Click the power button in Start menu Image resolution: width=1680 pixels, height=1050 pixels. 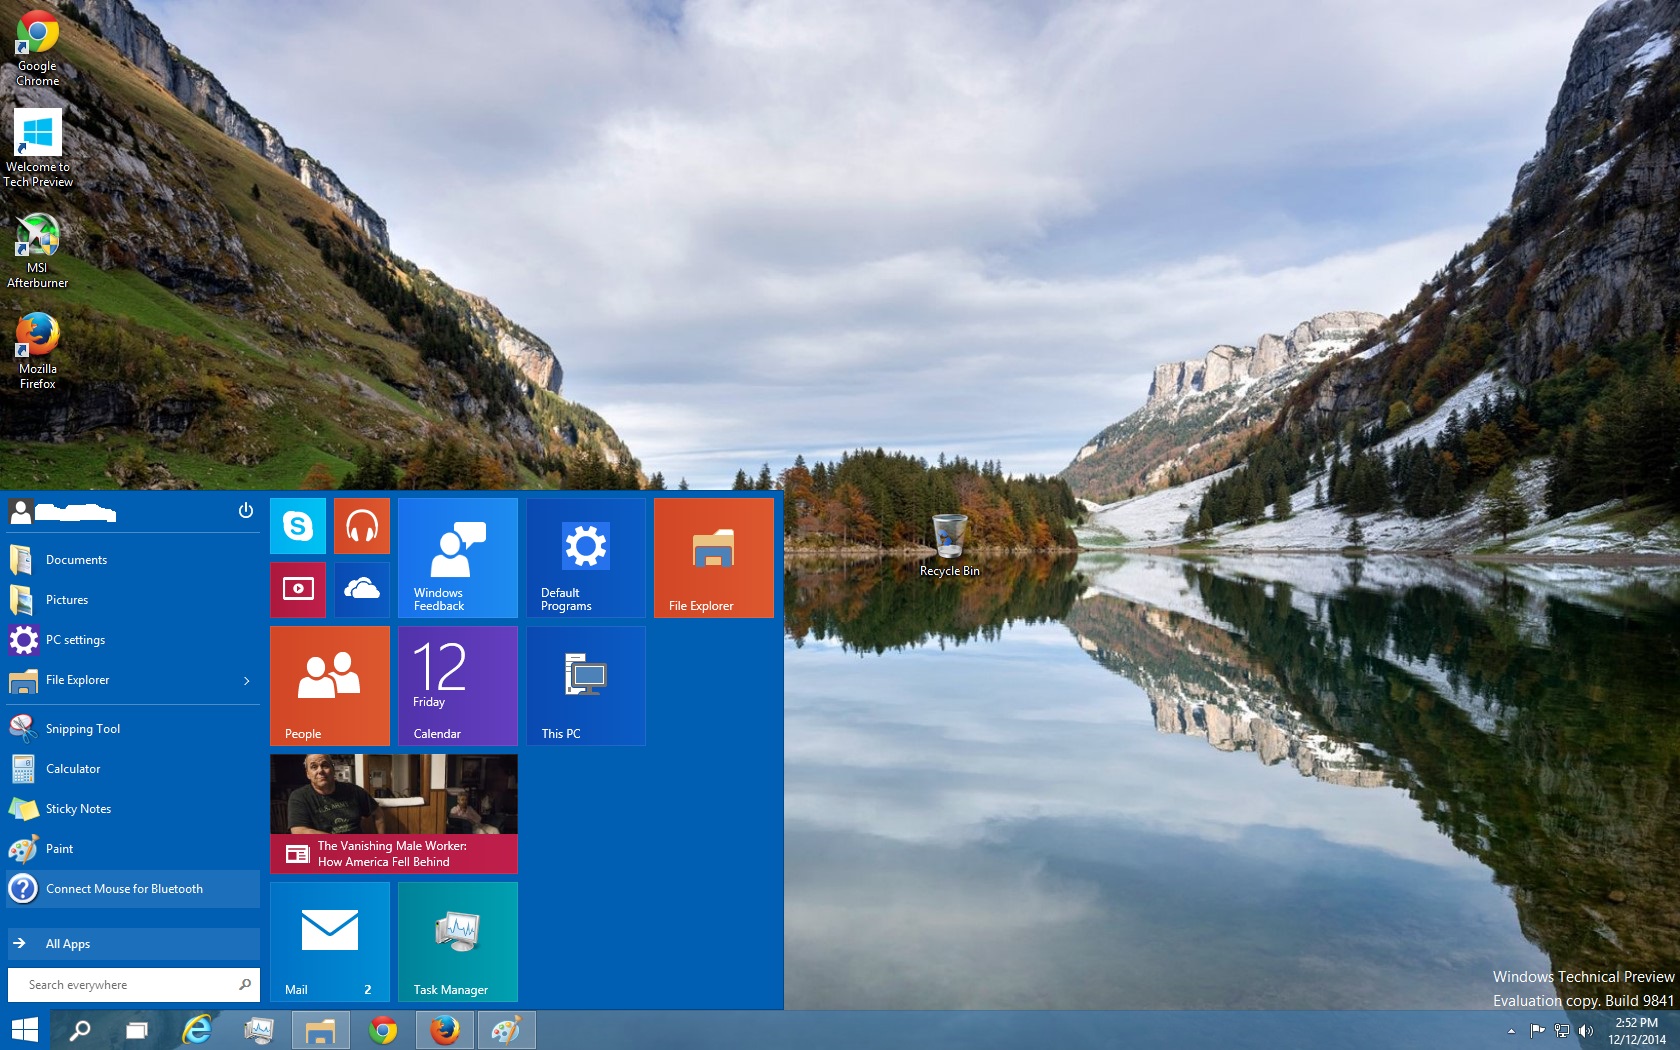point(245,511)
